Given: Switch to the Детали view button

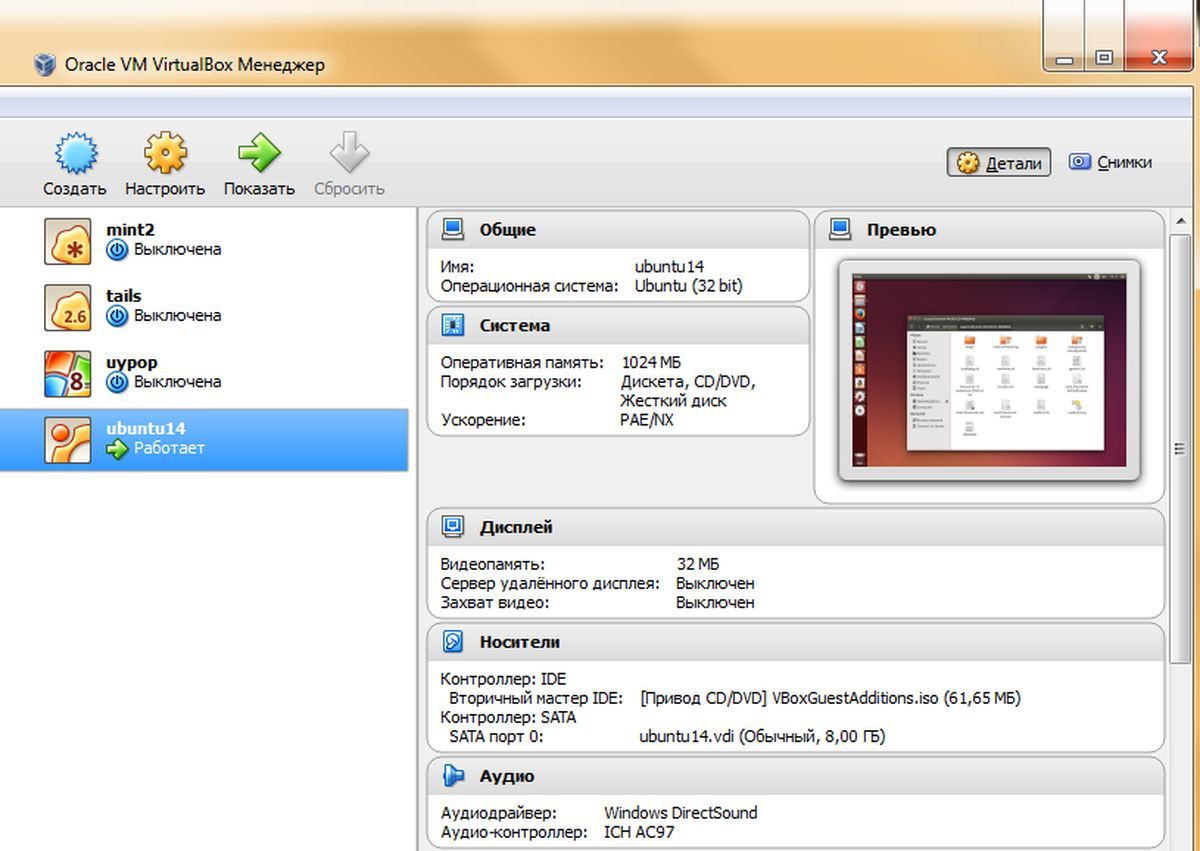Looking at the screenshot, I should coord(999,163).
